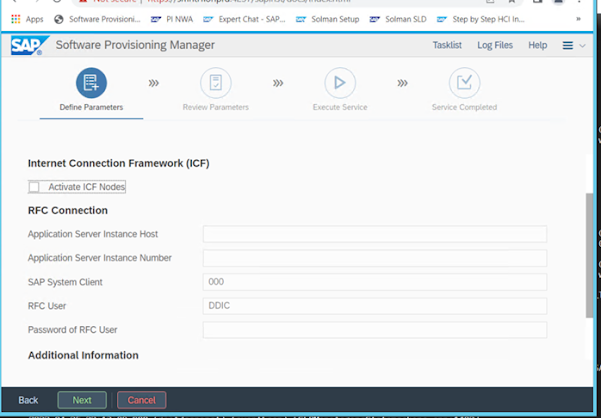Click the SAP logo
The image size is (601, 418).
30,45
